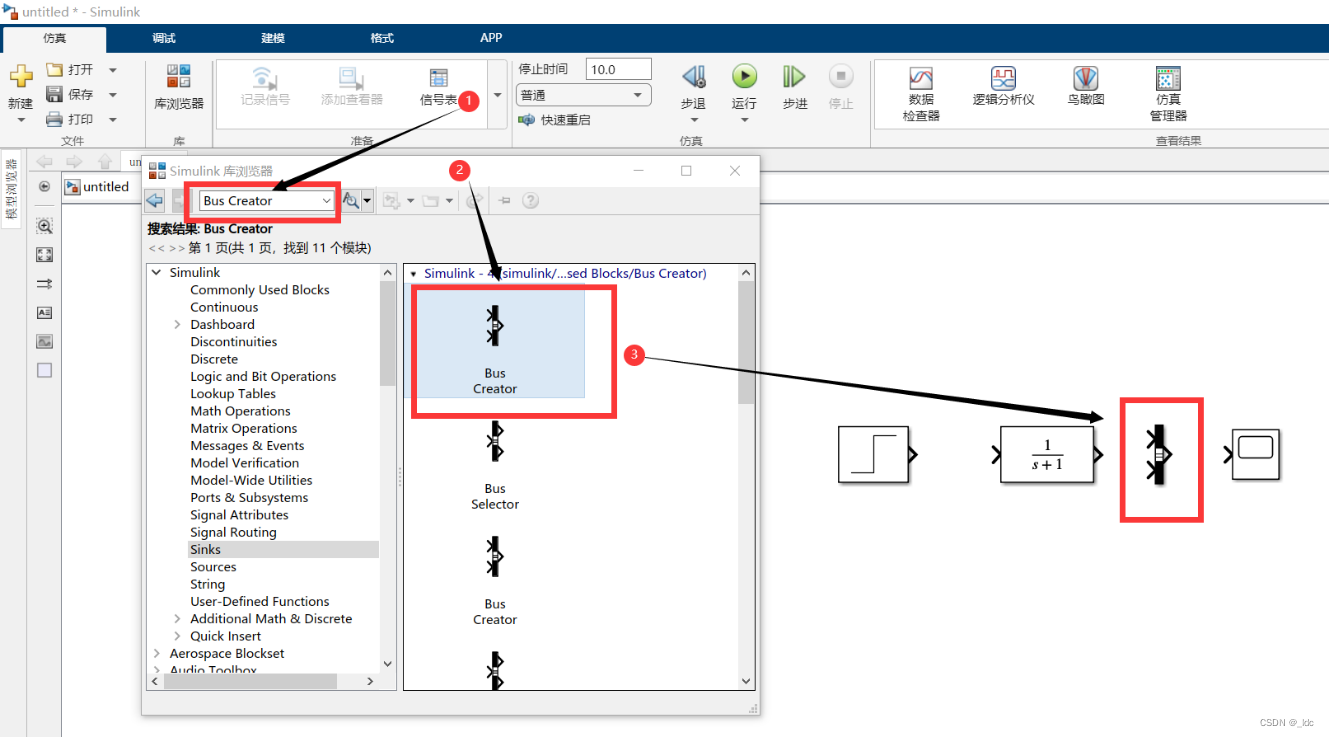The image size is (1329, 737).
Task: Click the 添加查看器 add viewer icon
Action: tap(351, 78)
